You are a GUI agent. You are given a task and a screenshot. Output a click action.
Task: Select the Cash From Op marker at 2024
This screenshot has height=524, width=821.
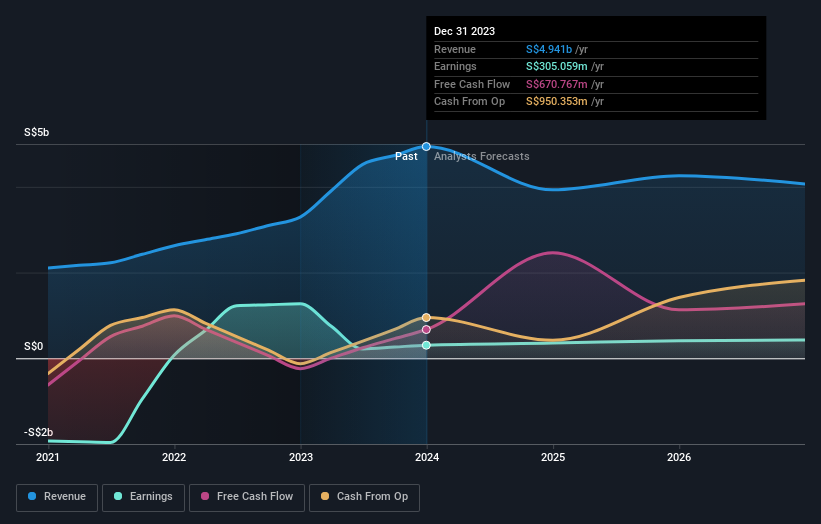(426, 318)
